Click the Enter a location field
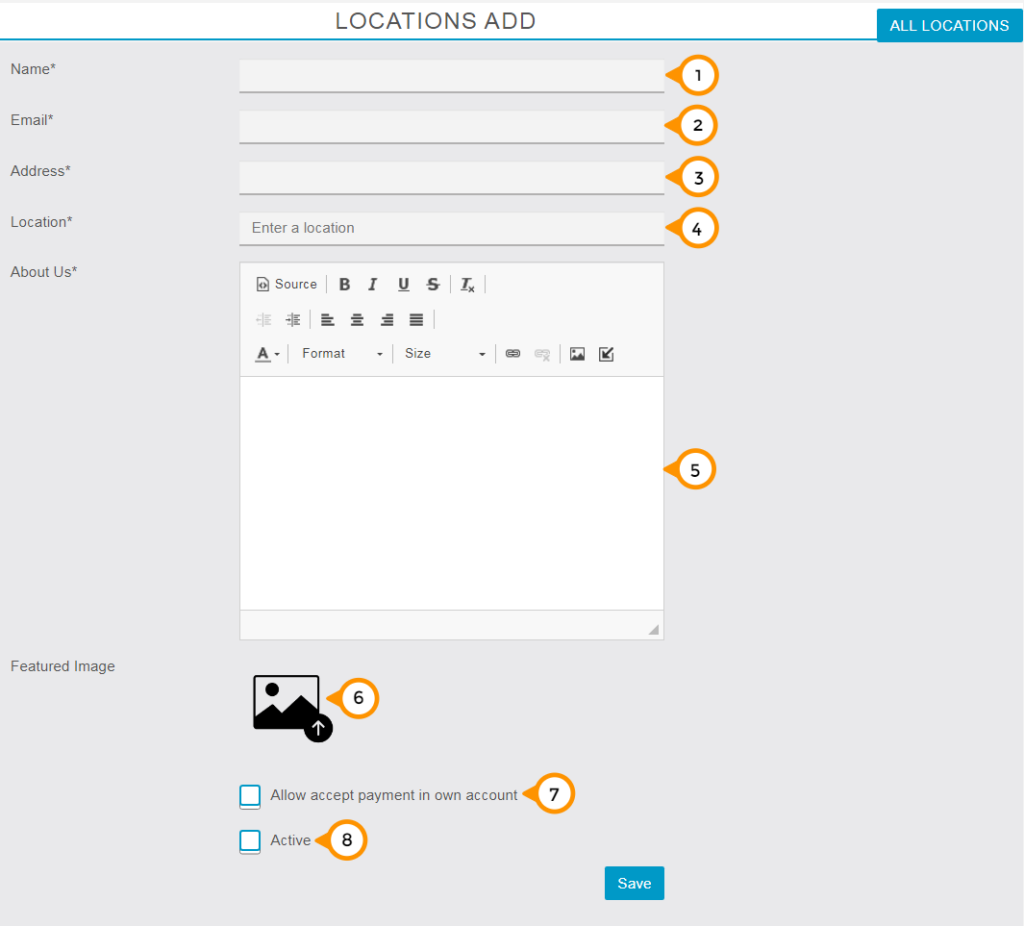 [450, 228]
